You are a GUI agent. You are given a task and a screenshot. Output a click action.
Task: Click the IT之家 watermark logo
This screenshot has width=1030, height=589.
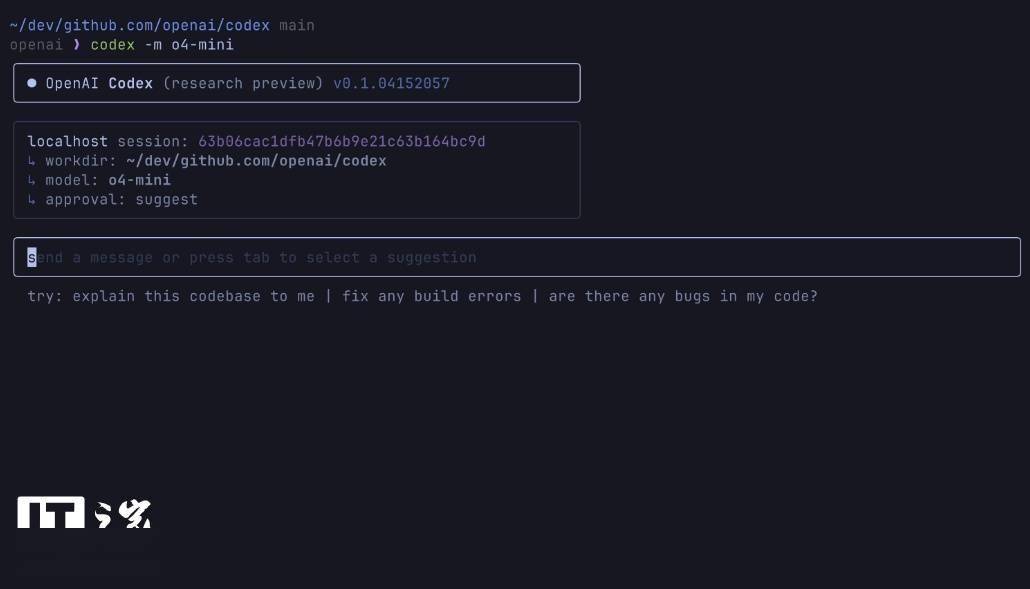point(84,512)
